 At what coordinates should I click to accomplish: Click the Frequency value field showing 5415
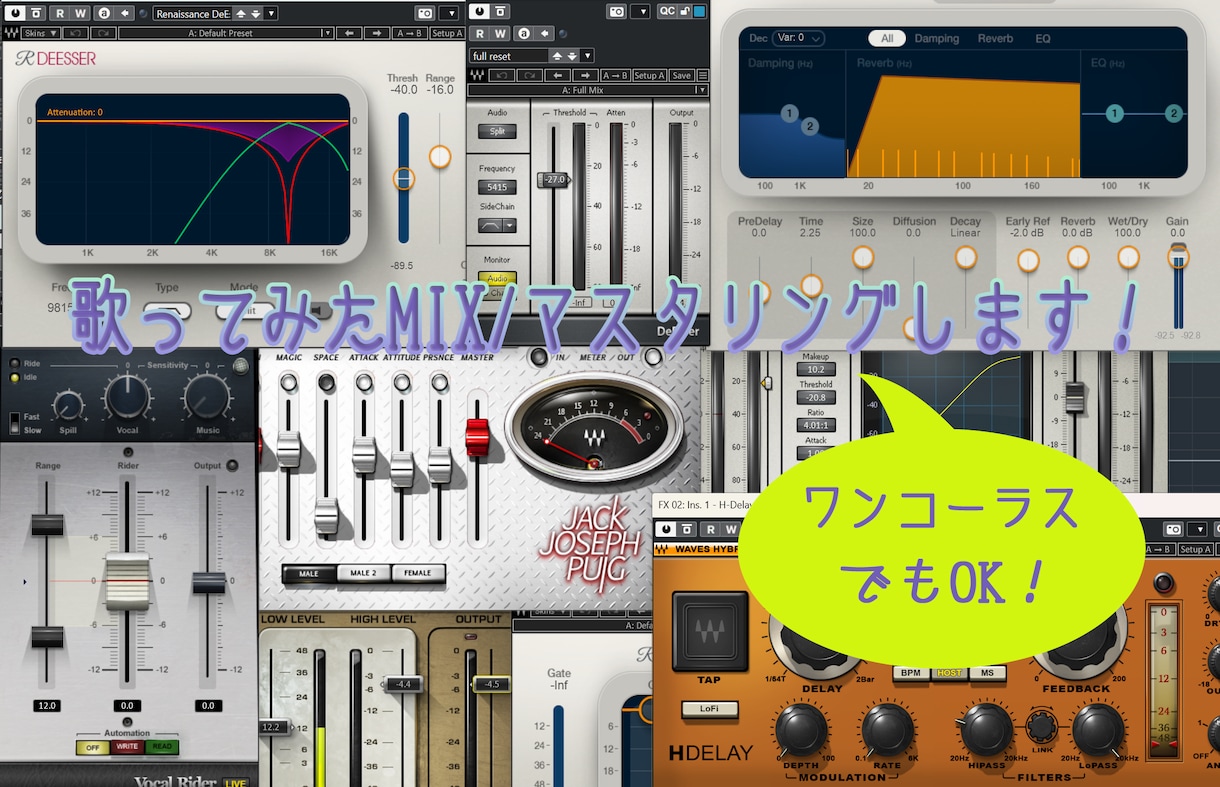pos(497,187)
